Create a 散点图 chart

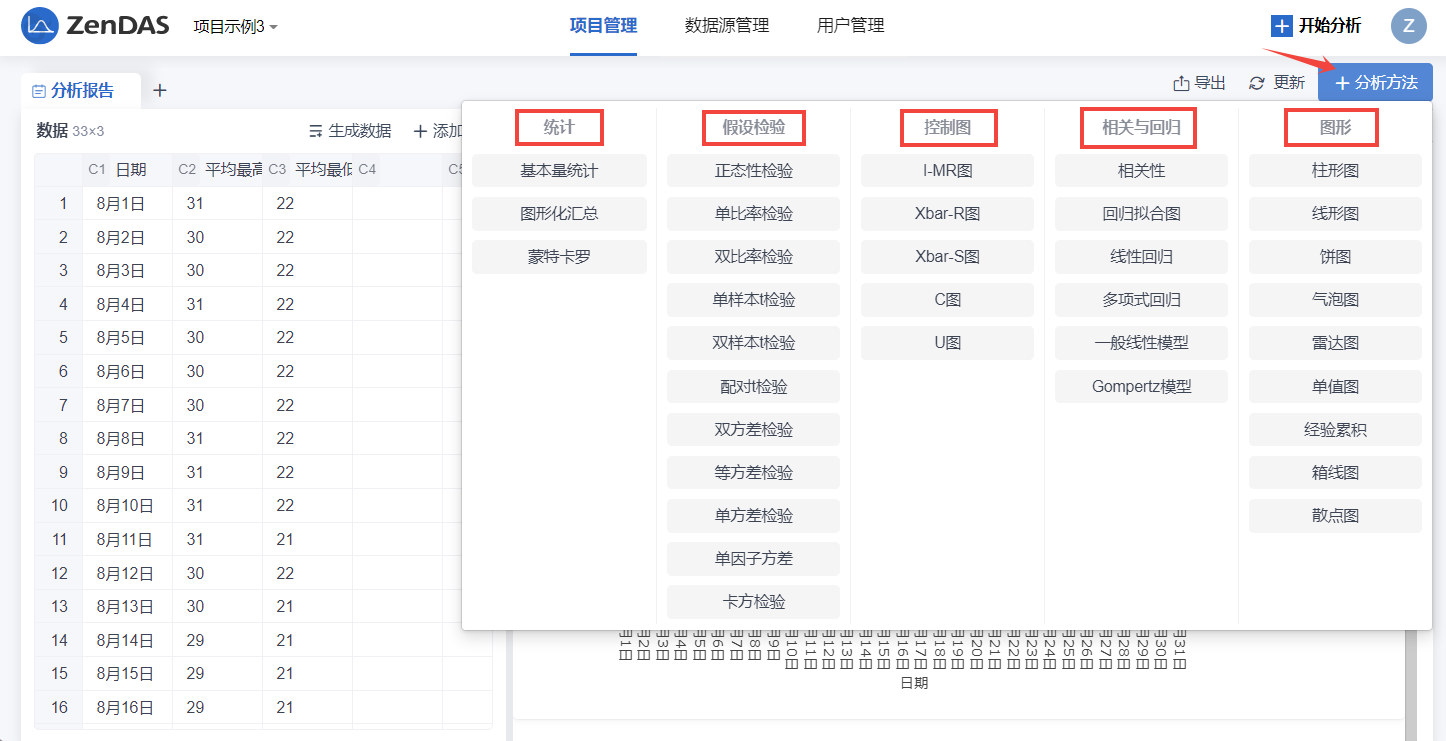pyautogui.click(x=1335, y=516)
